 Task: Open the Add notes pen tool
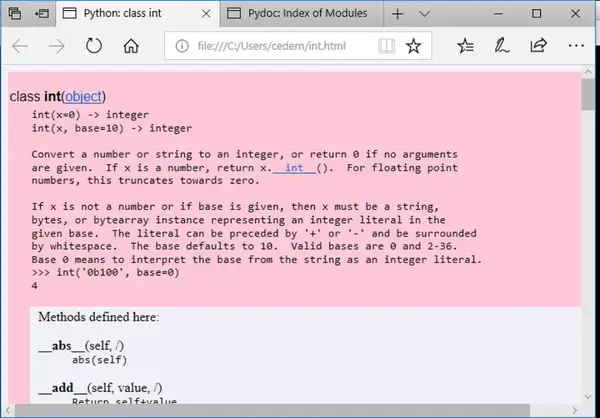(501, 46)
